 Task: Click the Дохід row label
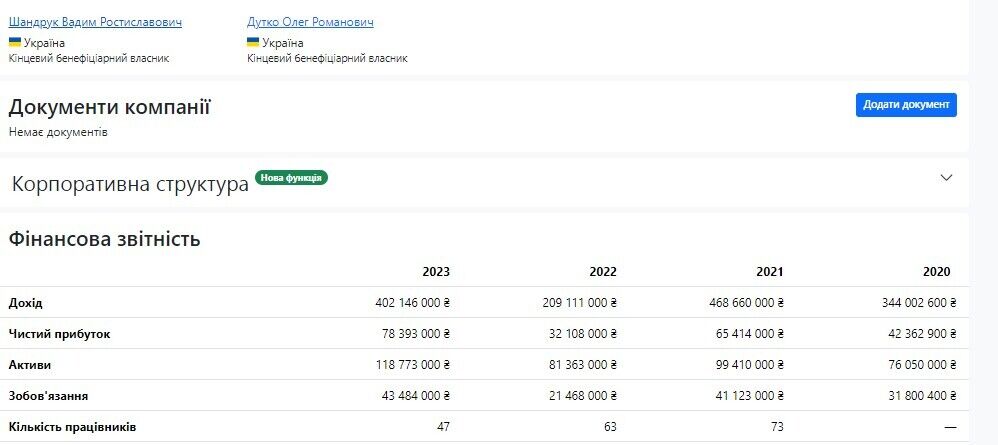pyautogui.click(x=25, y=303)
